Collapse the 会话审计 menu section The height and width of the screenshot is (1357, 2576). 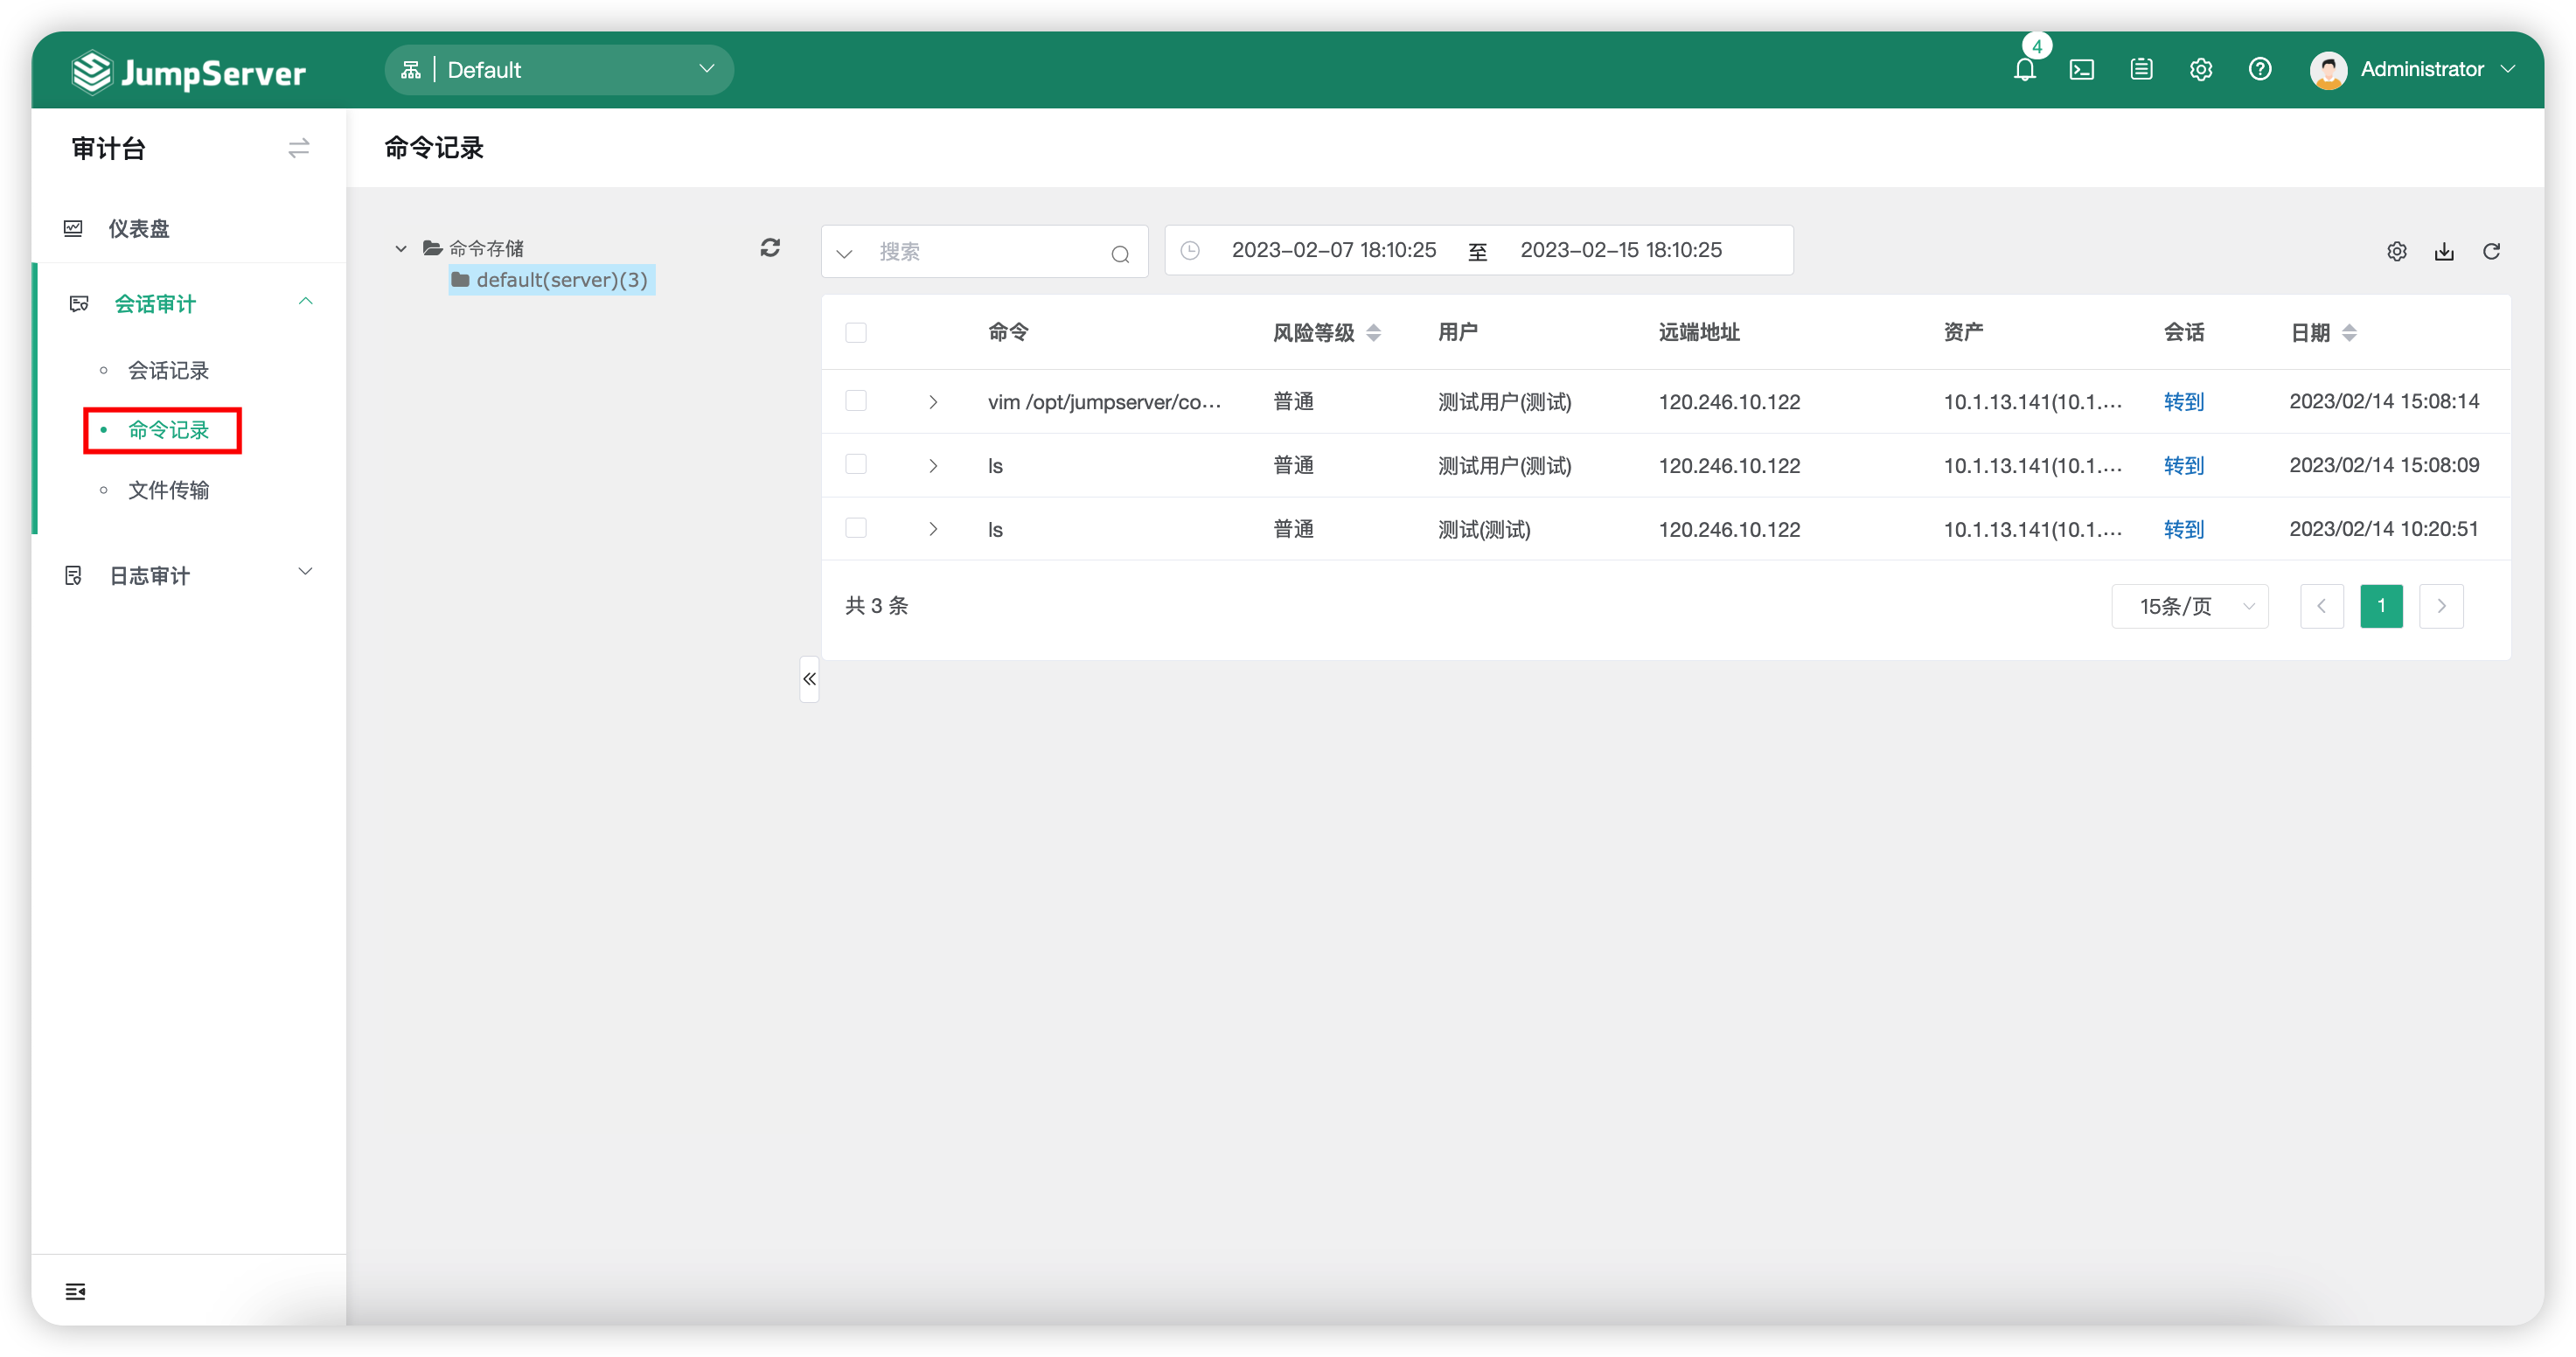[189, 303]
